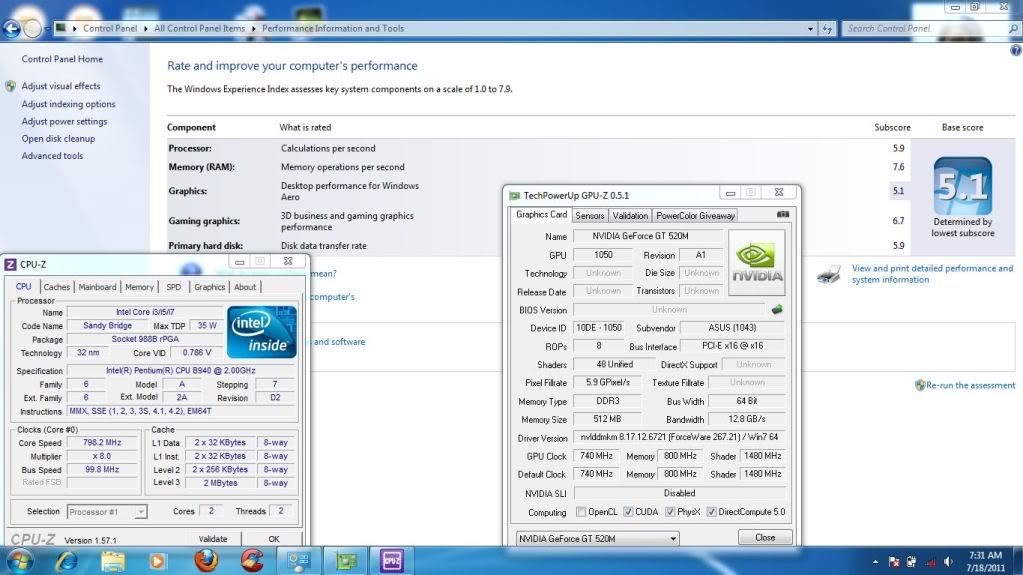Click the volume speaker tray icon

click(x=949, y=562)
